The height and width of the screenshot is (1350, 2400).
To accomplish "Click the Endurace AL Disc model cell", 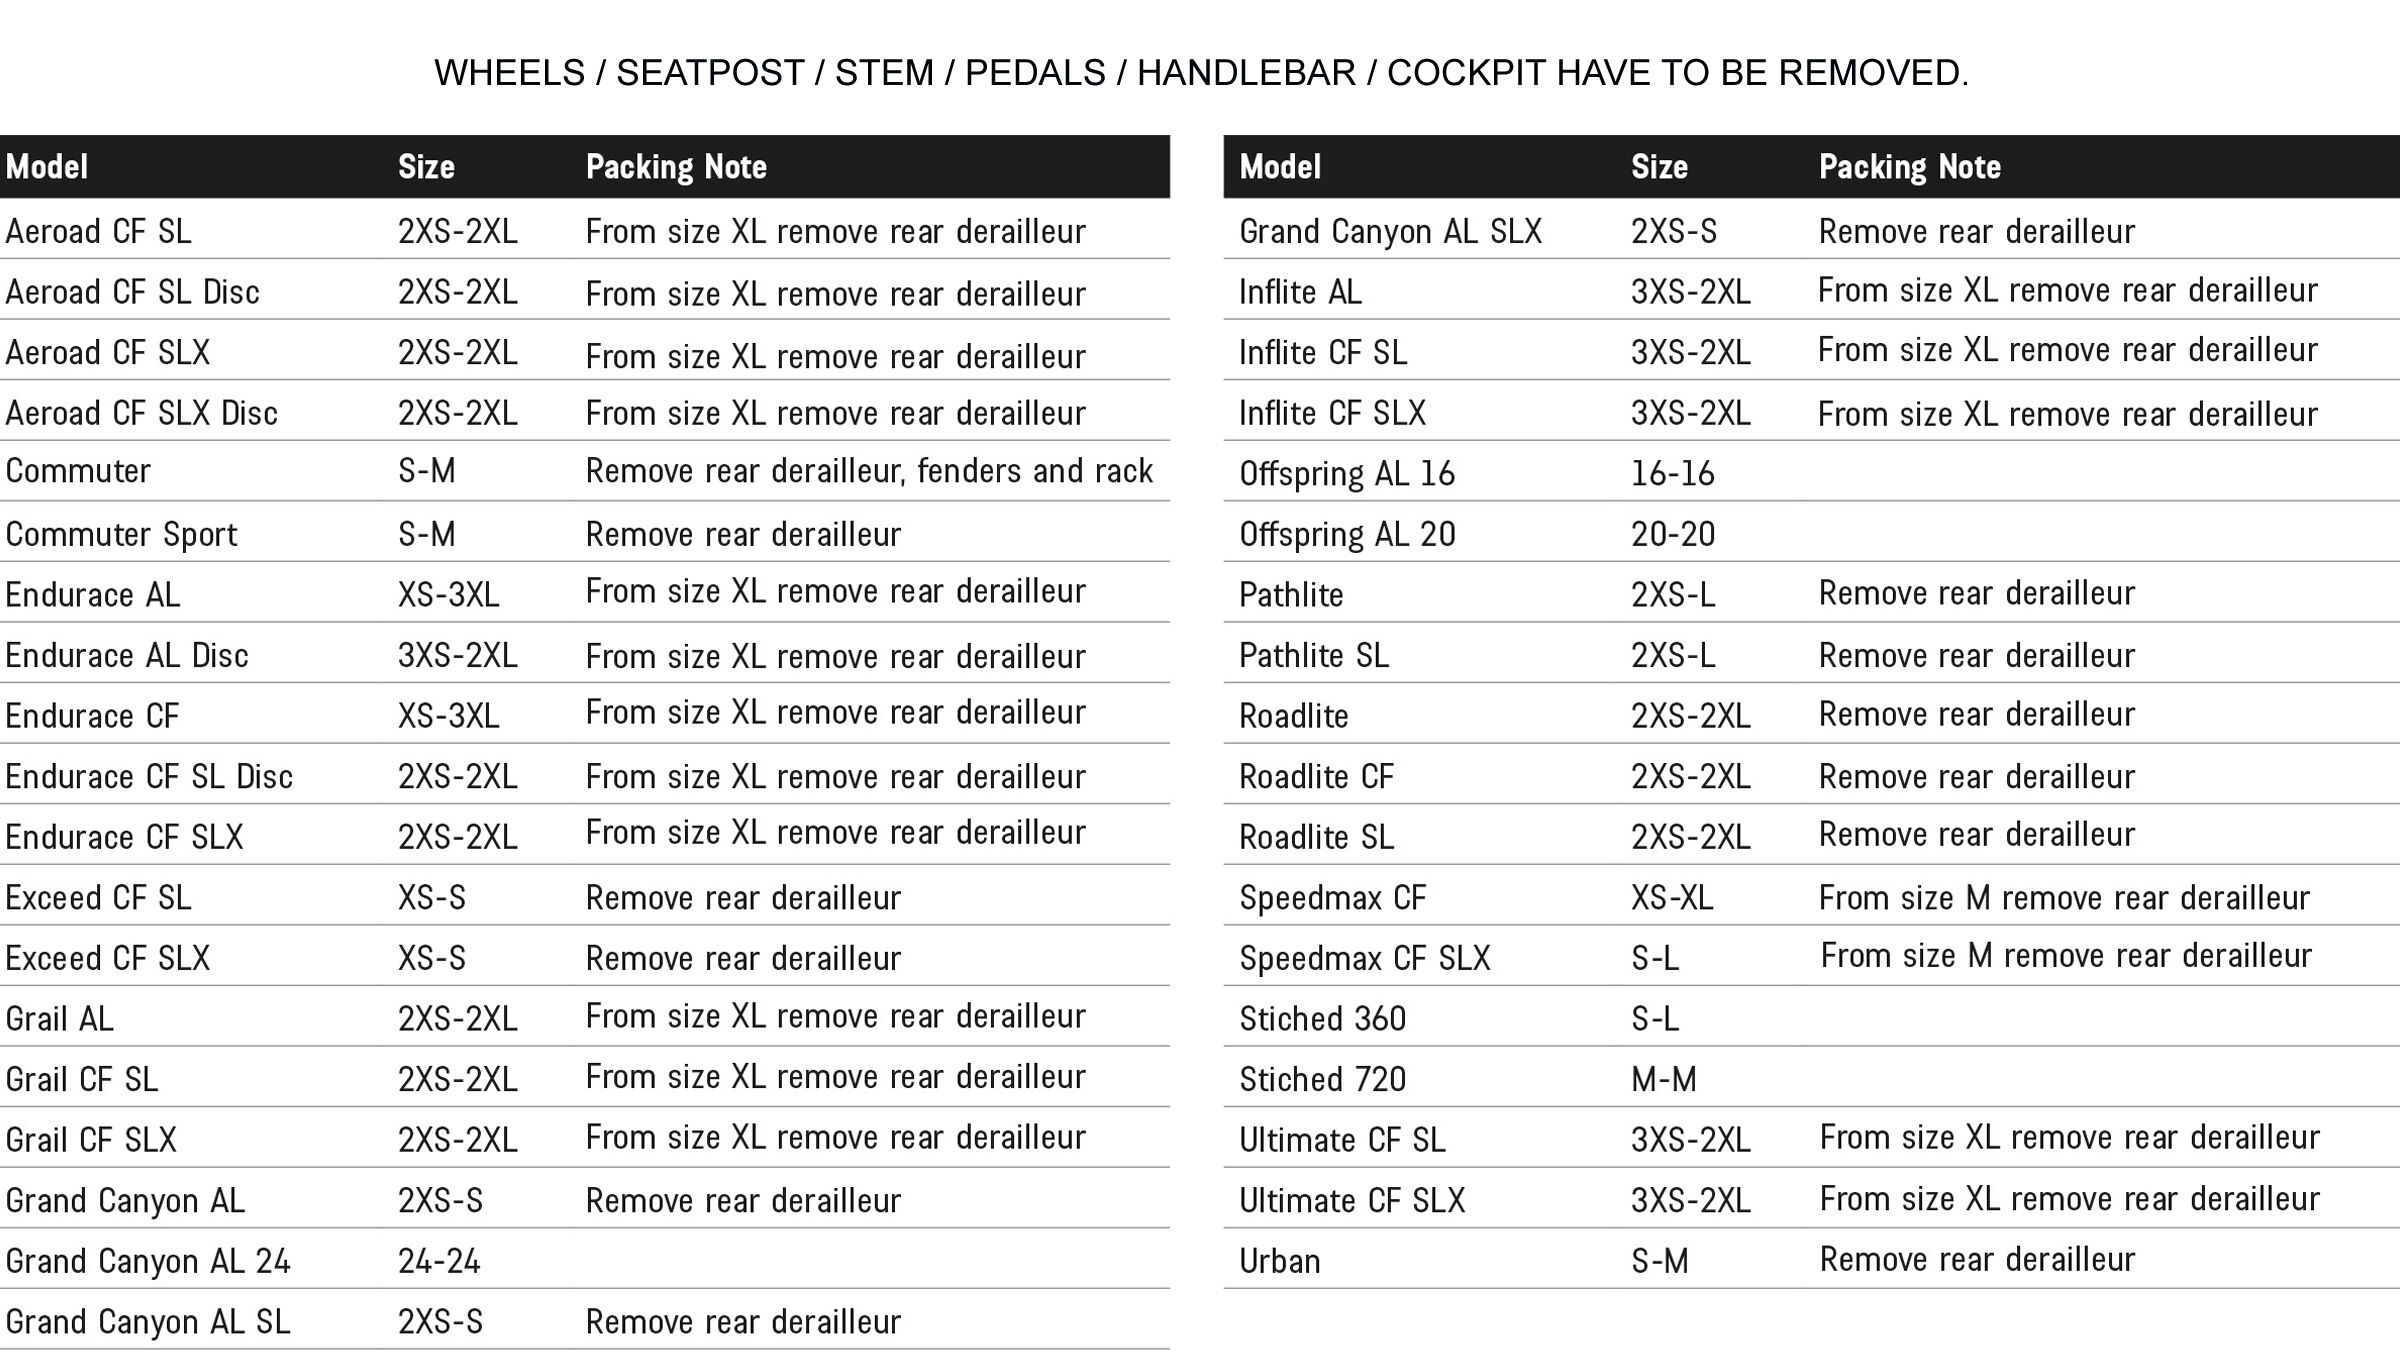I will (x=127, y=656).
